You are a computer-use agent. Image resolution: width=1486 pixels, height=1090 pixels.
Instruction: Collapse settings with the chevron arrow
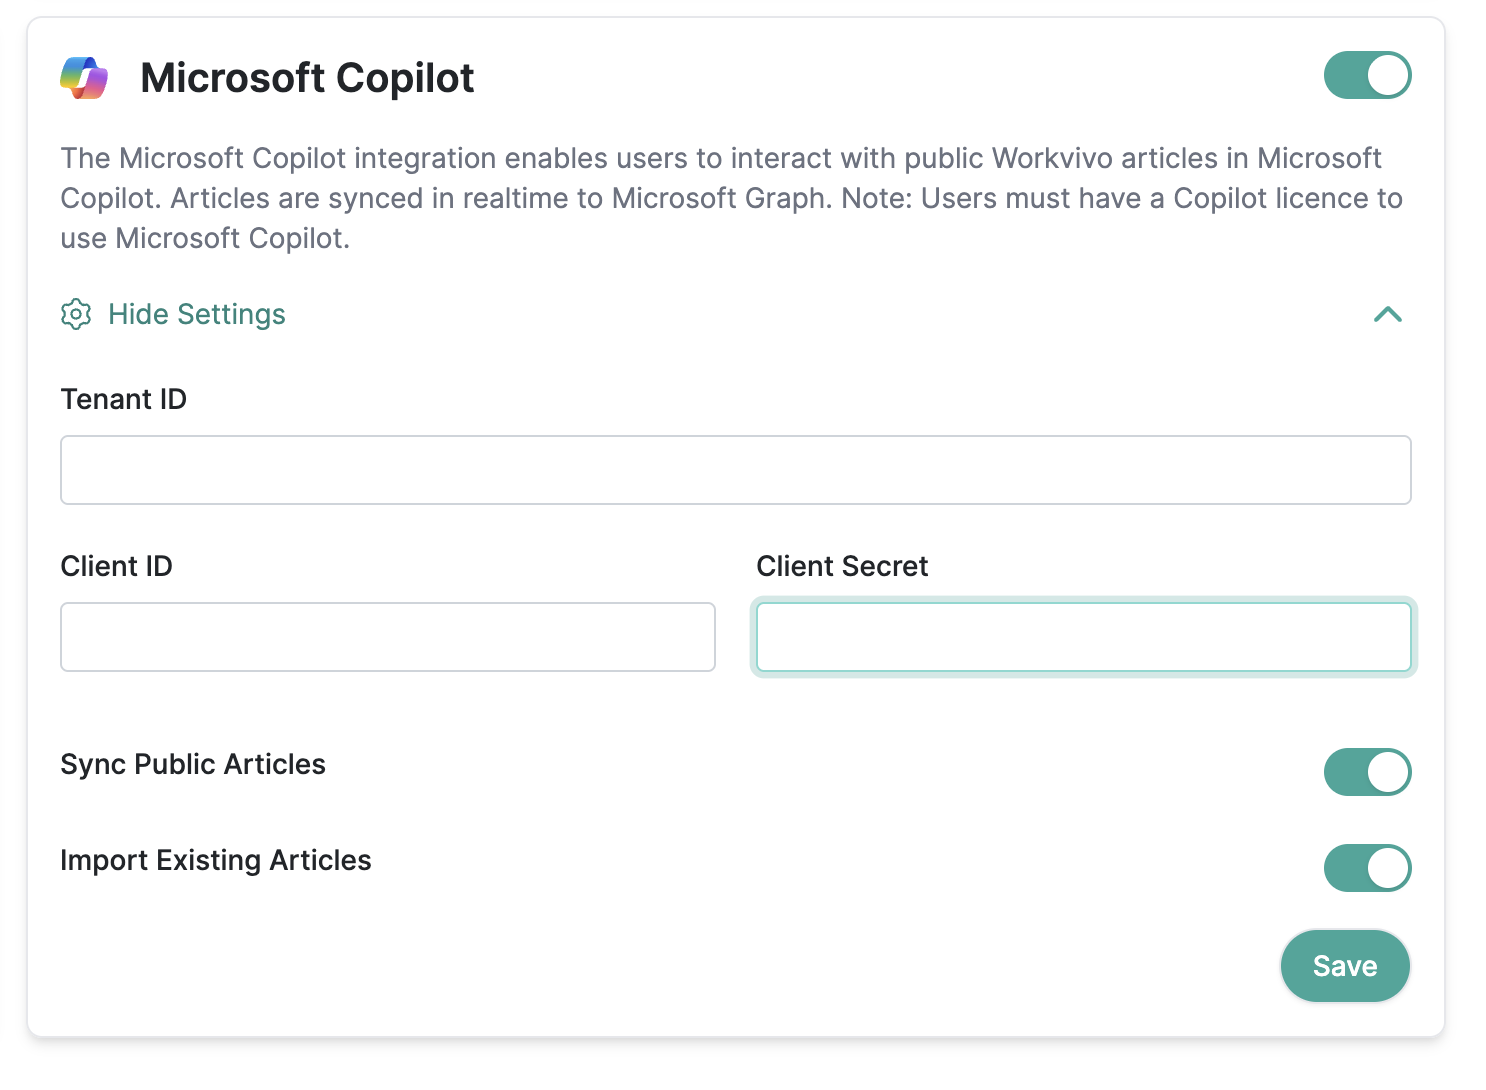[x=1388, y=314]
